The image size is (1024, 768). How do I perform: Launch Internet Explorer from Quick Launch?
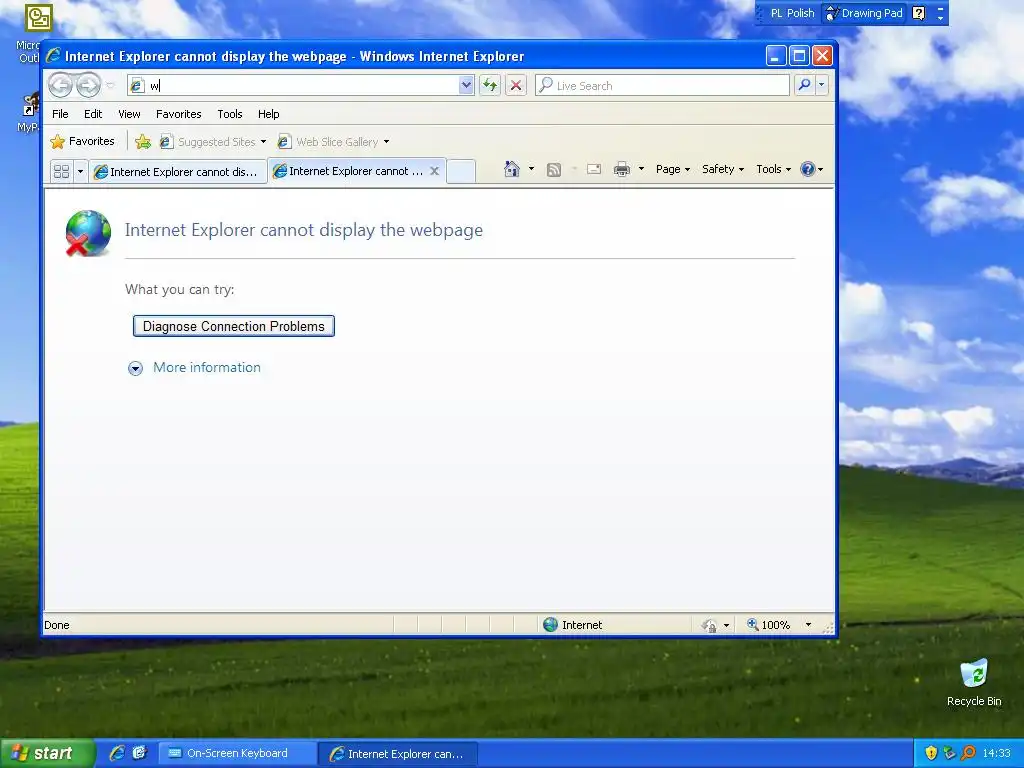point(118,753)
